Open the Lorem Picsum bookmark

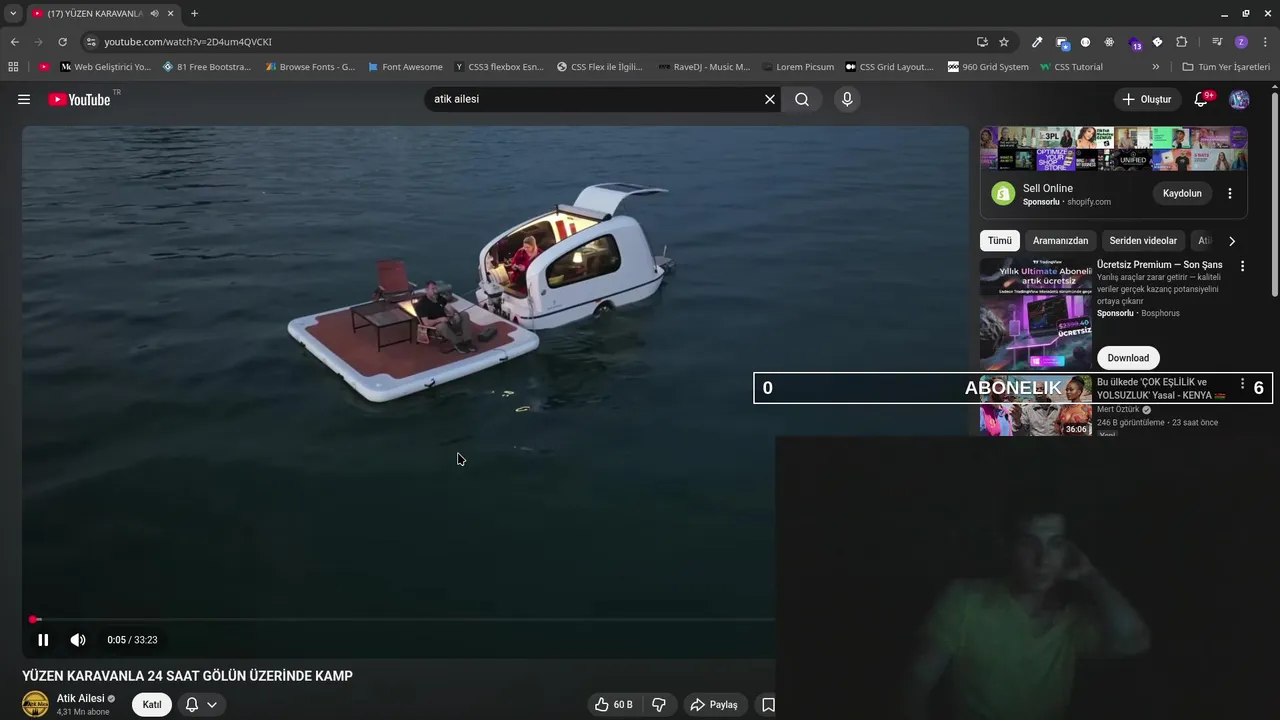(x=797, y=67)
